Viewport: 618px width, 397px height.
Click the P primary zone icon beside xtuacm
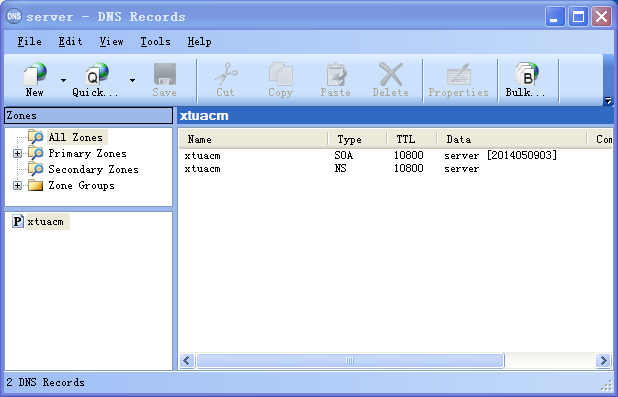[x=17, y=221]
